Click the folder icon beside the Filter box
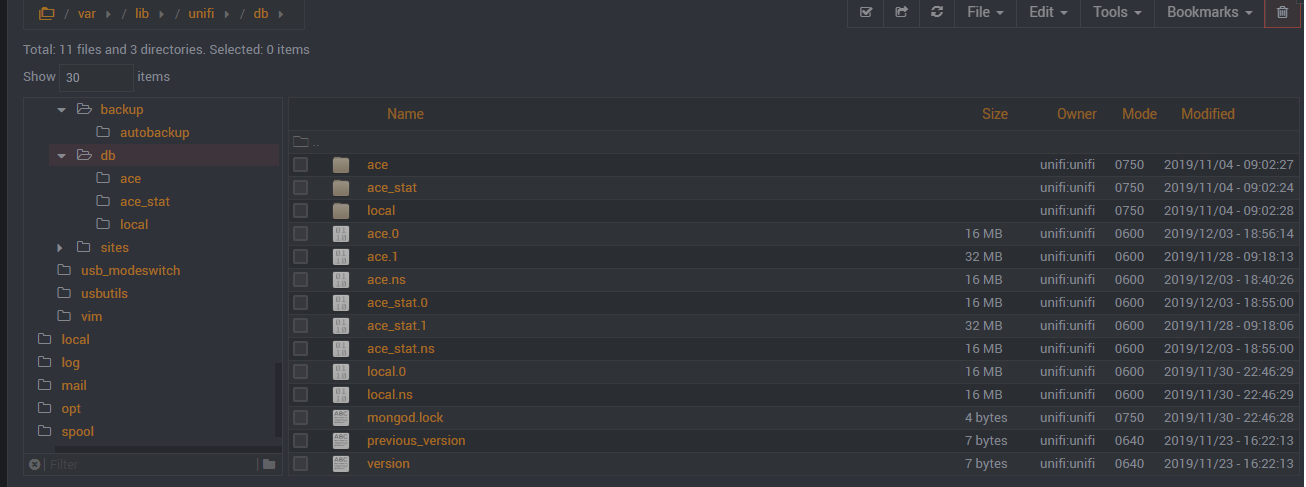1306x487 pixels. (x=267, y=464)
